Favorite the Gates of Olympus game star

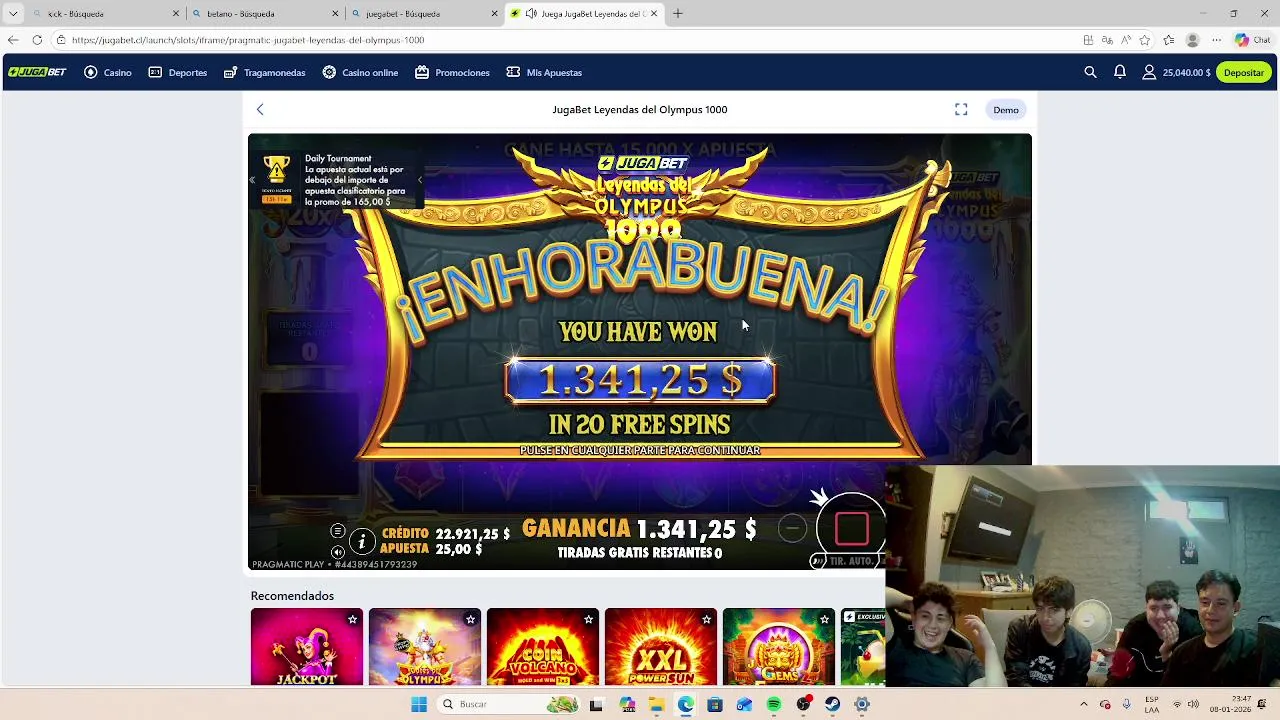pos(470,620)
